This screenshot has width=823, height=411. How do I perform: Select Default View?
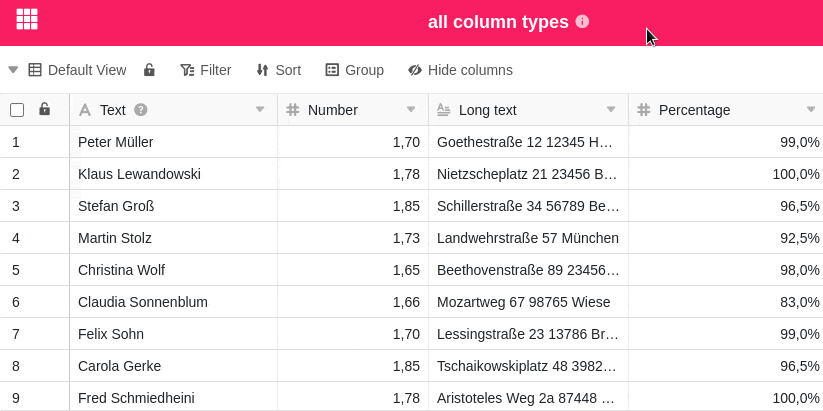(x=77, y=70)
